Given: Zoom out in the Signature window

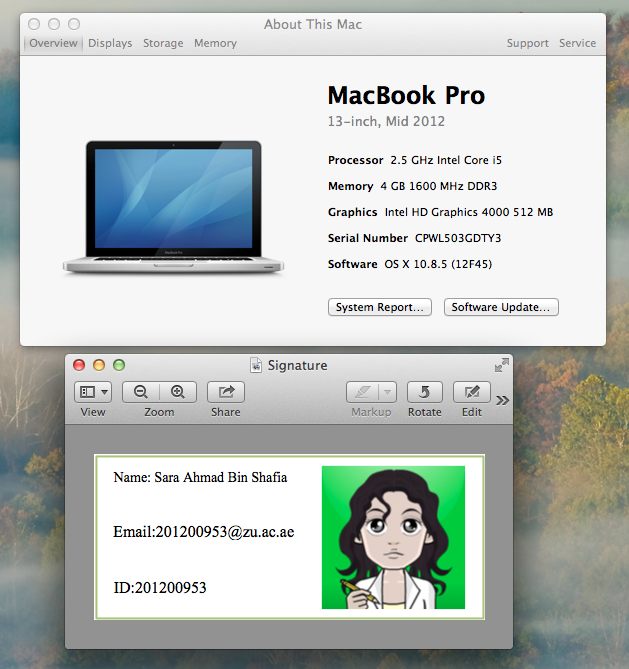Looking at the screenshot, I should coord(141,392).
